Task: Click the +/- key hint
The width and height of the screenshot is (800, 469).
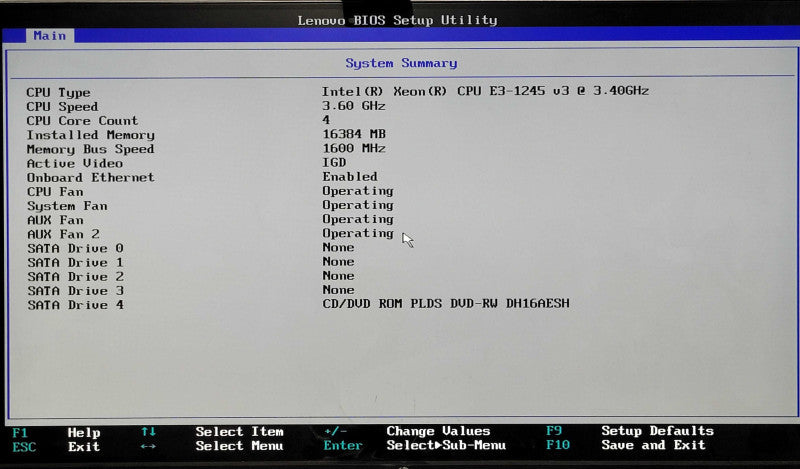Action: [335, 431]
